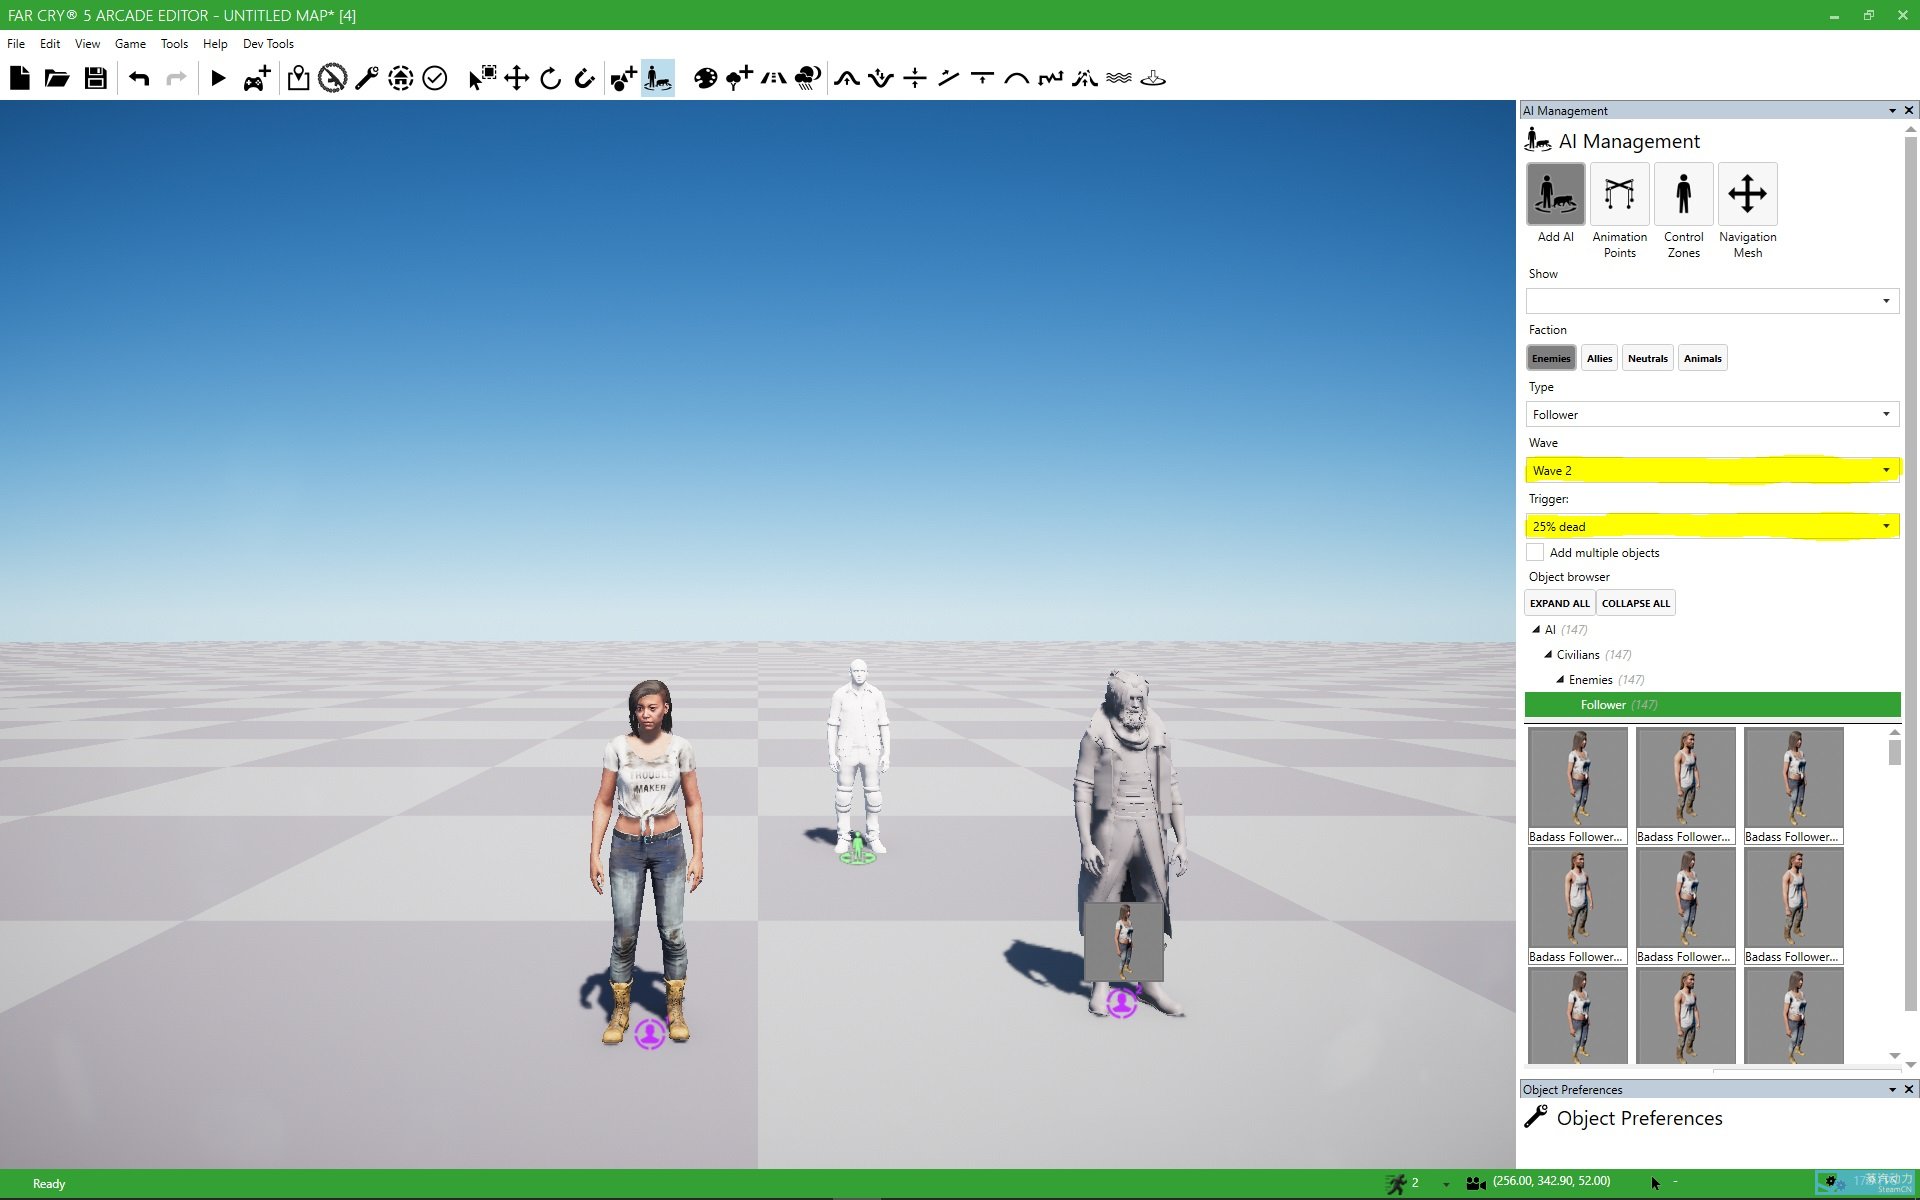
Task: Toggle the Enemies faction filter
Action: click(1550, 358)
